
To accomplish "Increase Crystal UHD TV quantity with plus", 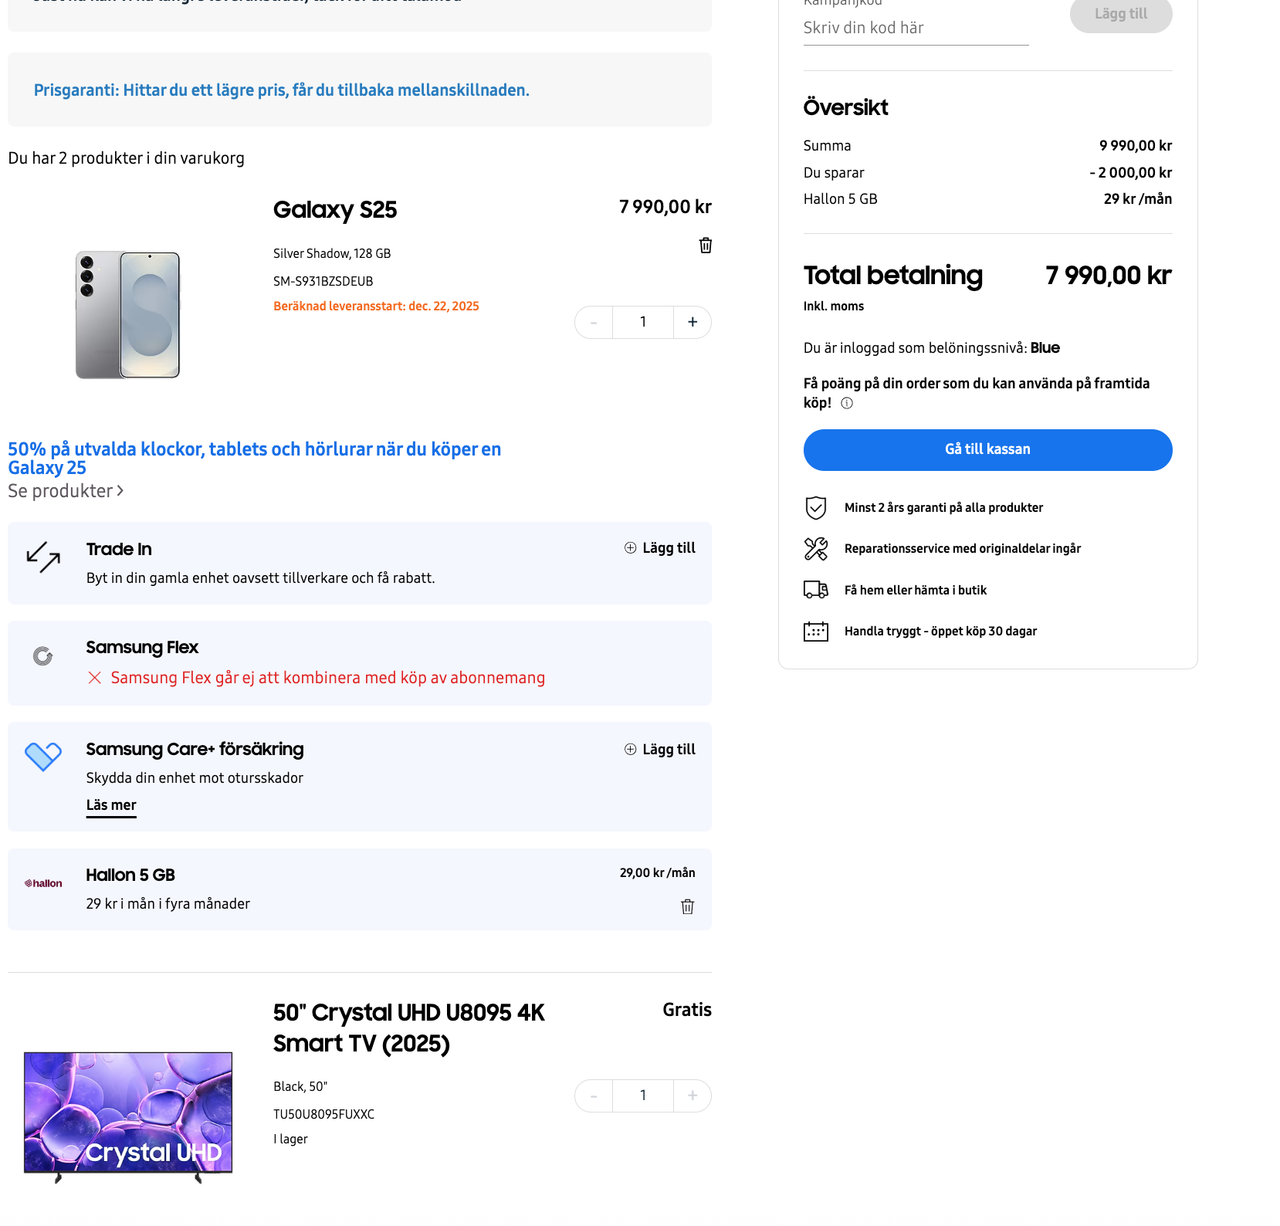I will click(x=692, y=1096).
